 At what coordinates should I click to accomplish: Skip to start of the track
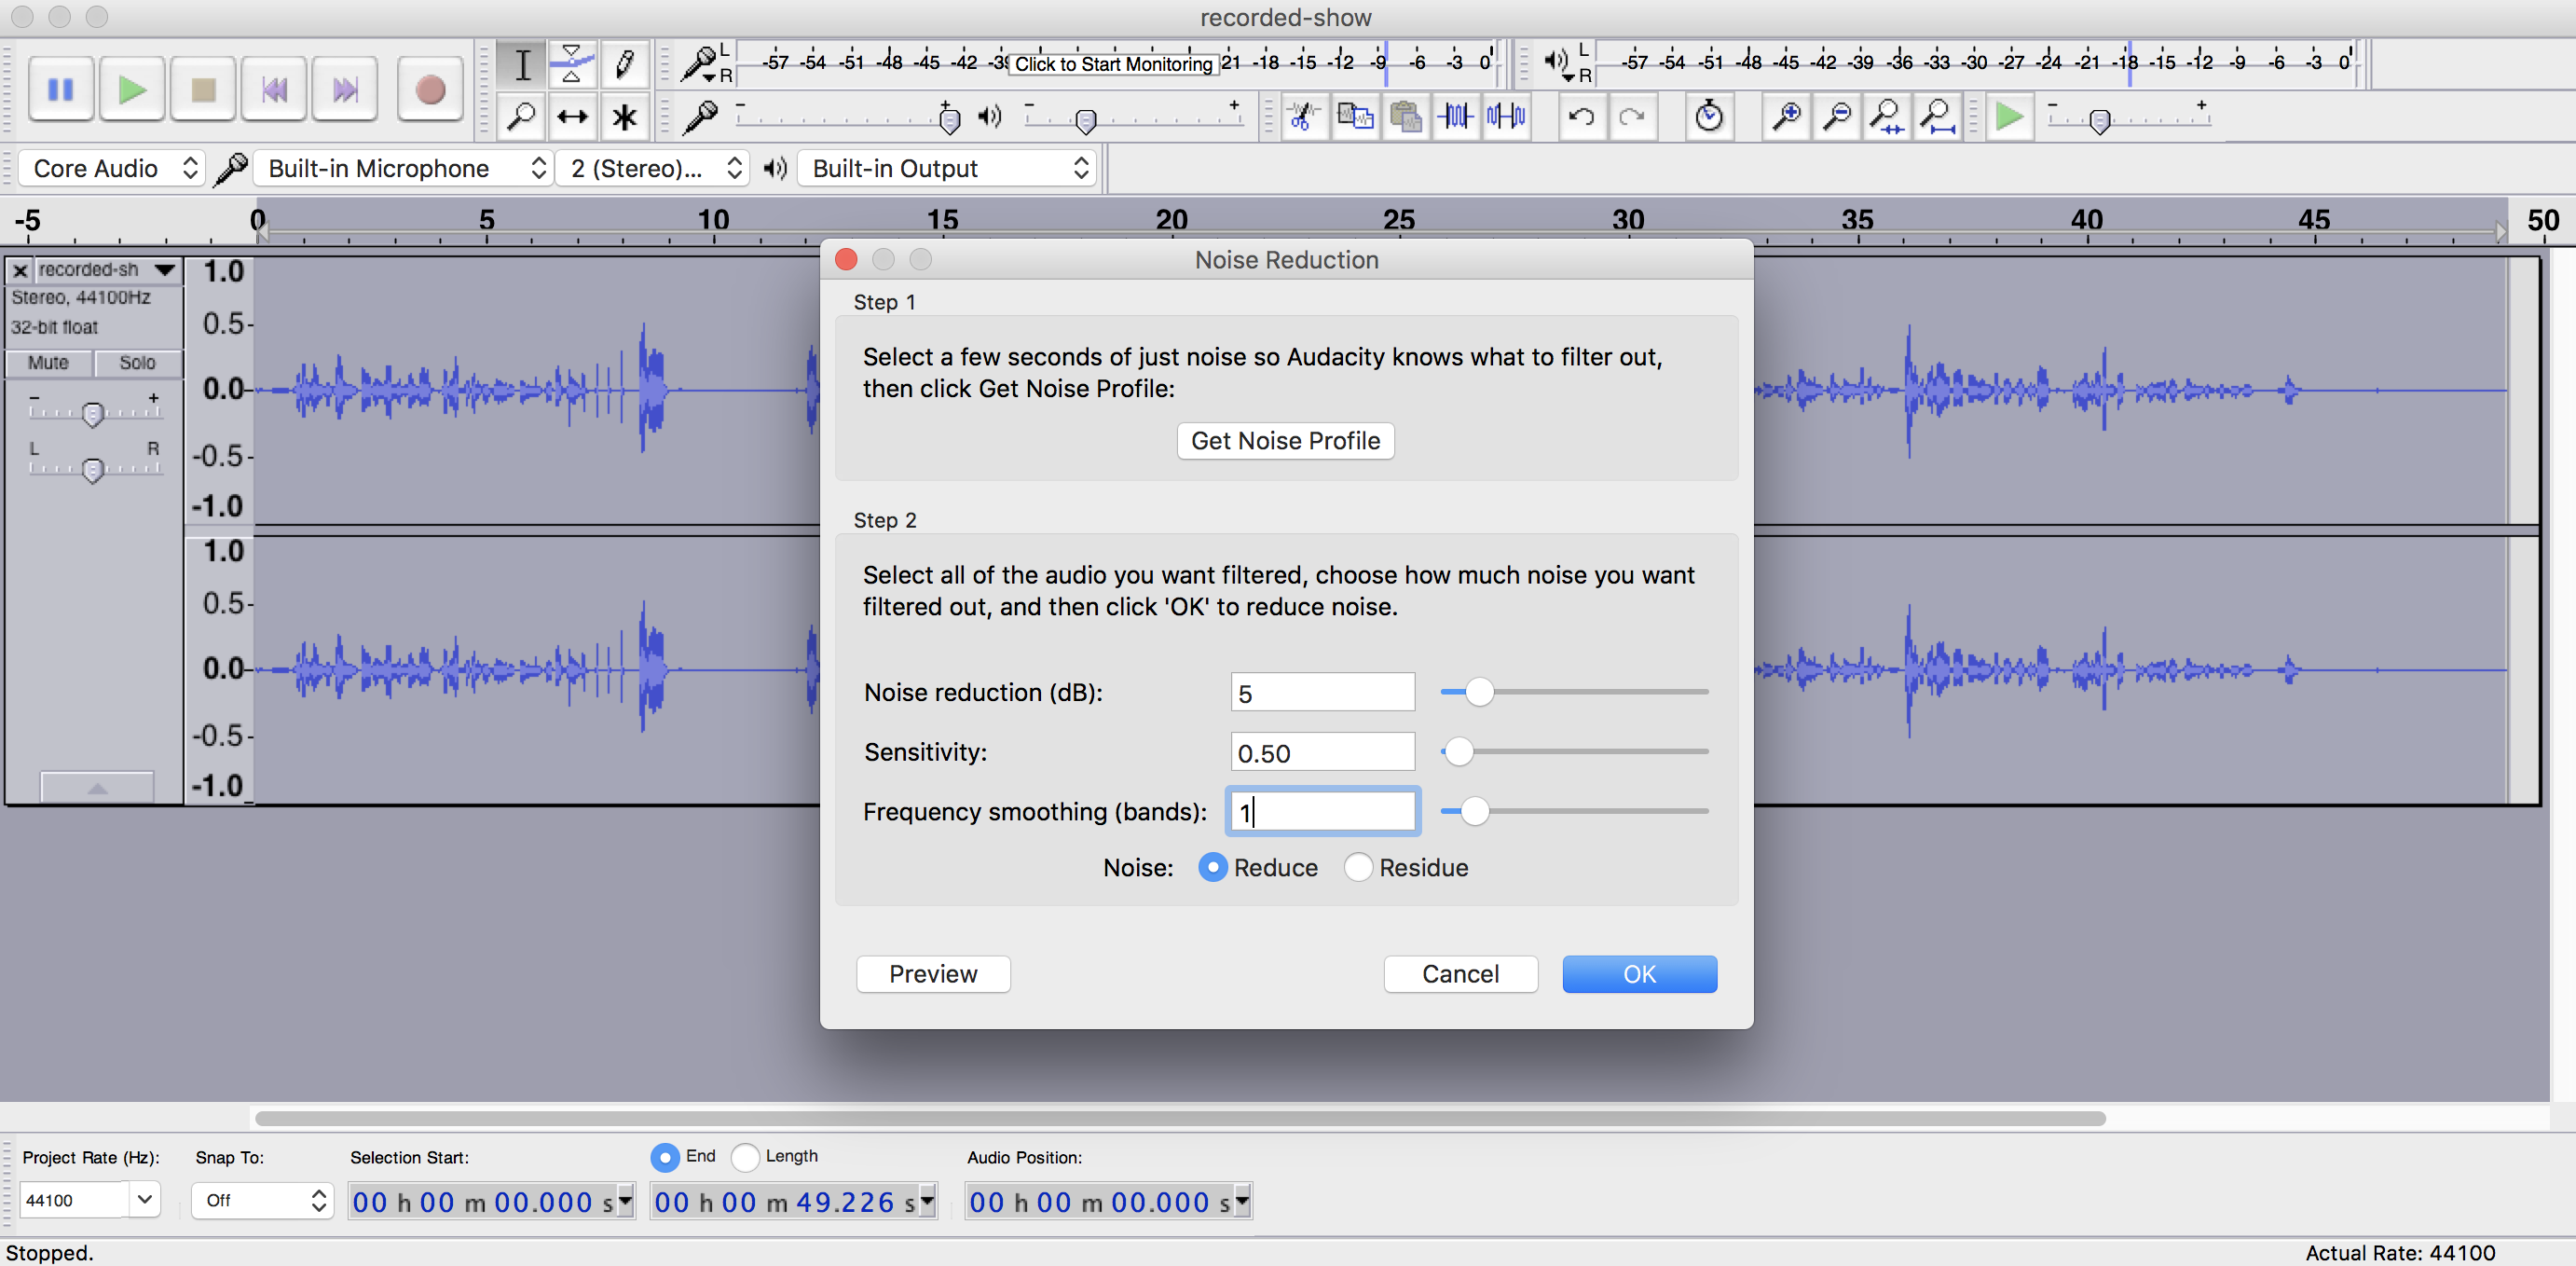(x=274, y=90)
